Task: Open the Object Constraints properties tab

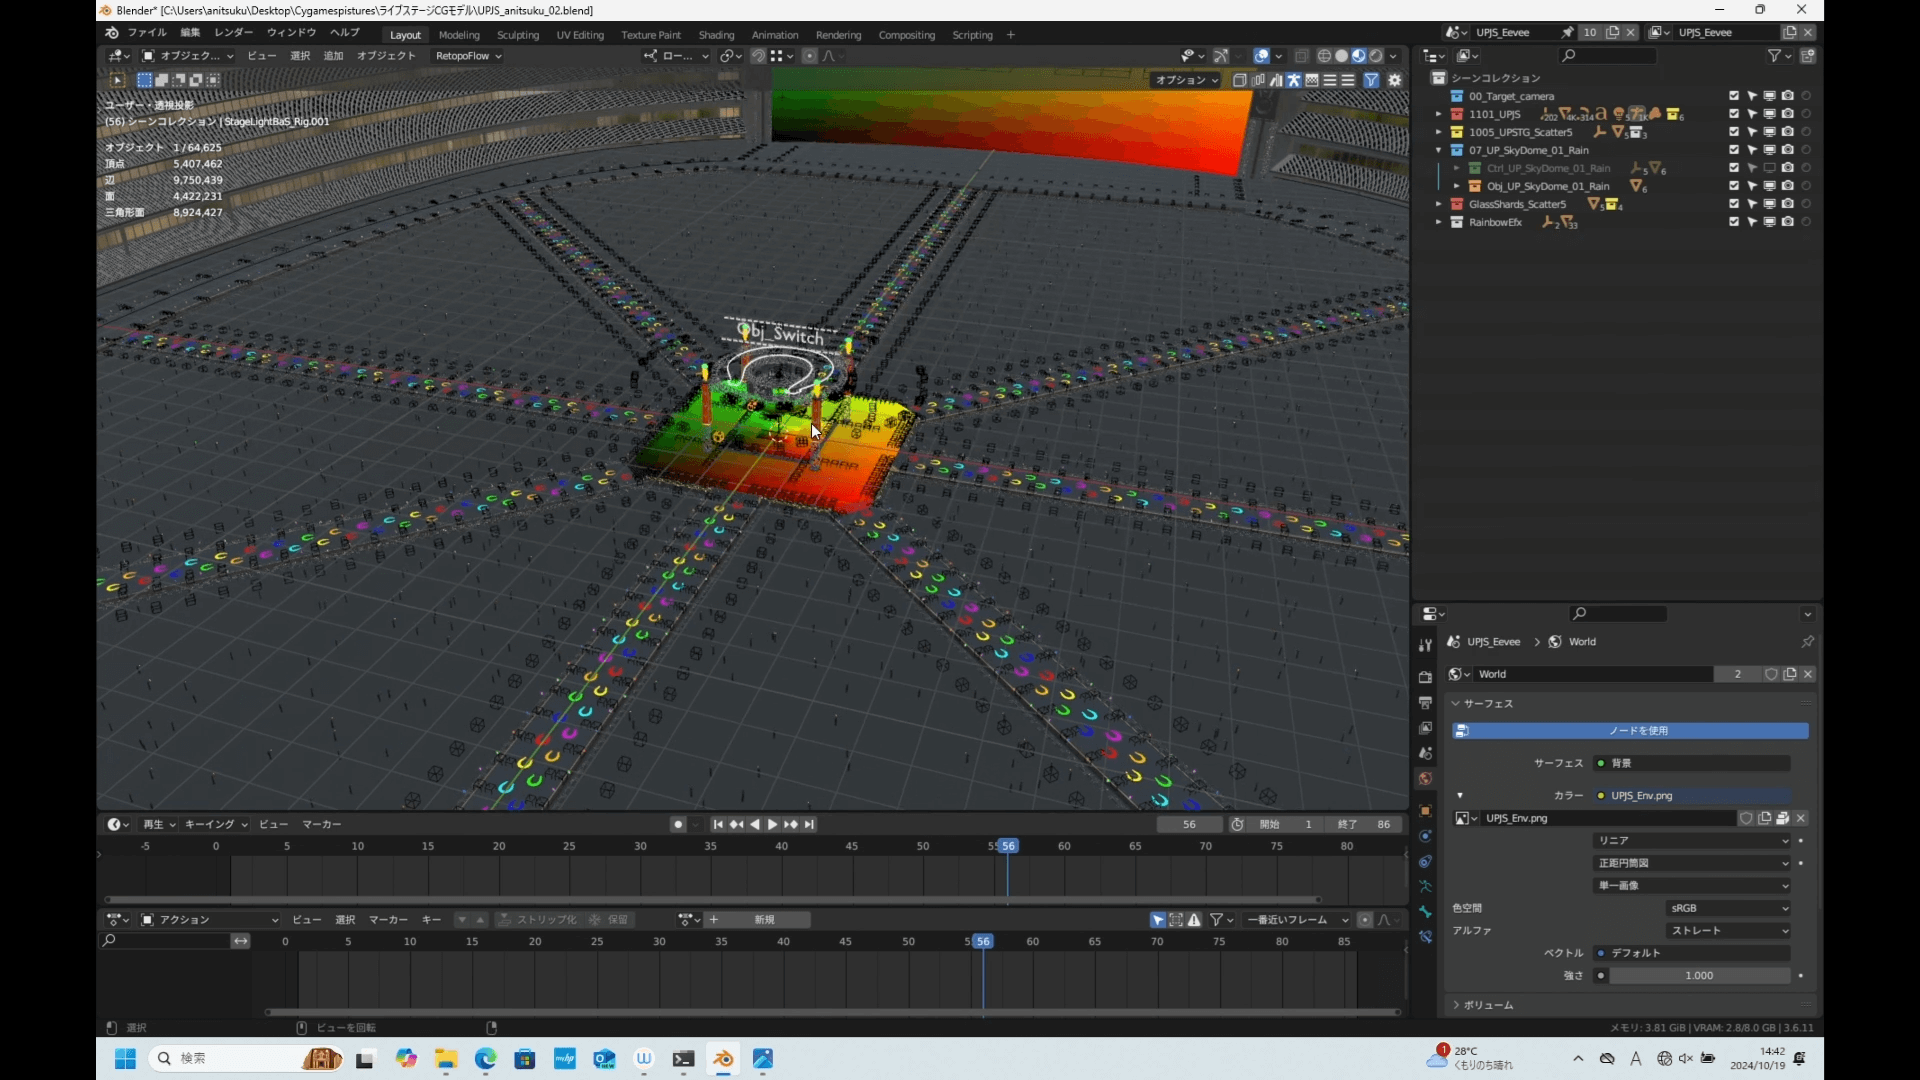Action: pos(1425,861)
